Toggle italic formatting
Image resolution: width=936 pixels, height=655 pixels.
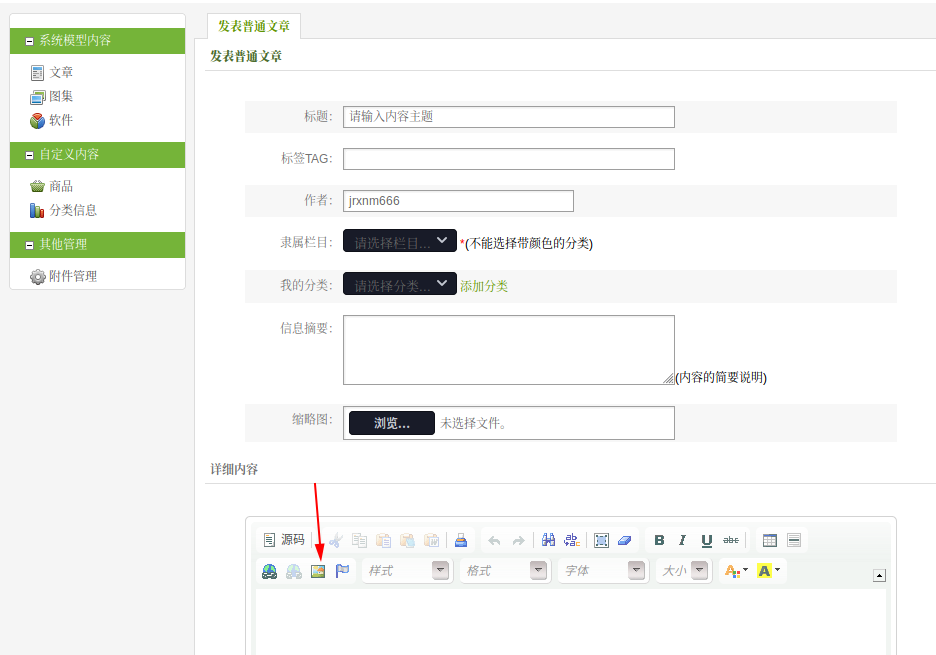683,540
